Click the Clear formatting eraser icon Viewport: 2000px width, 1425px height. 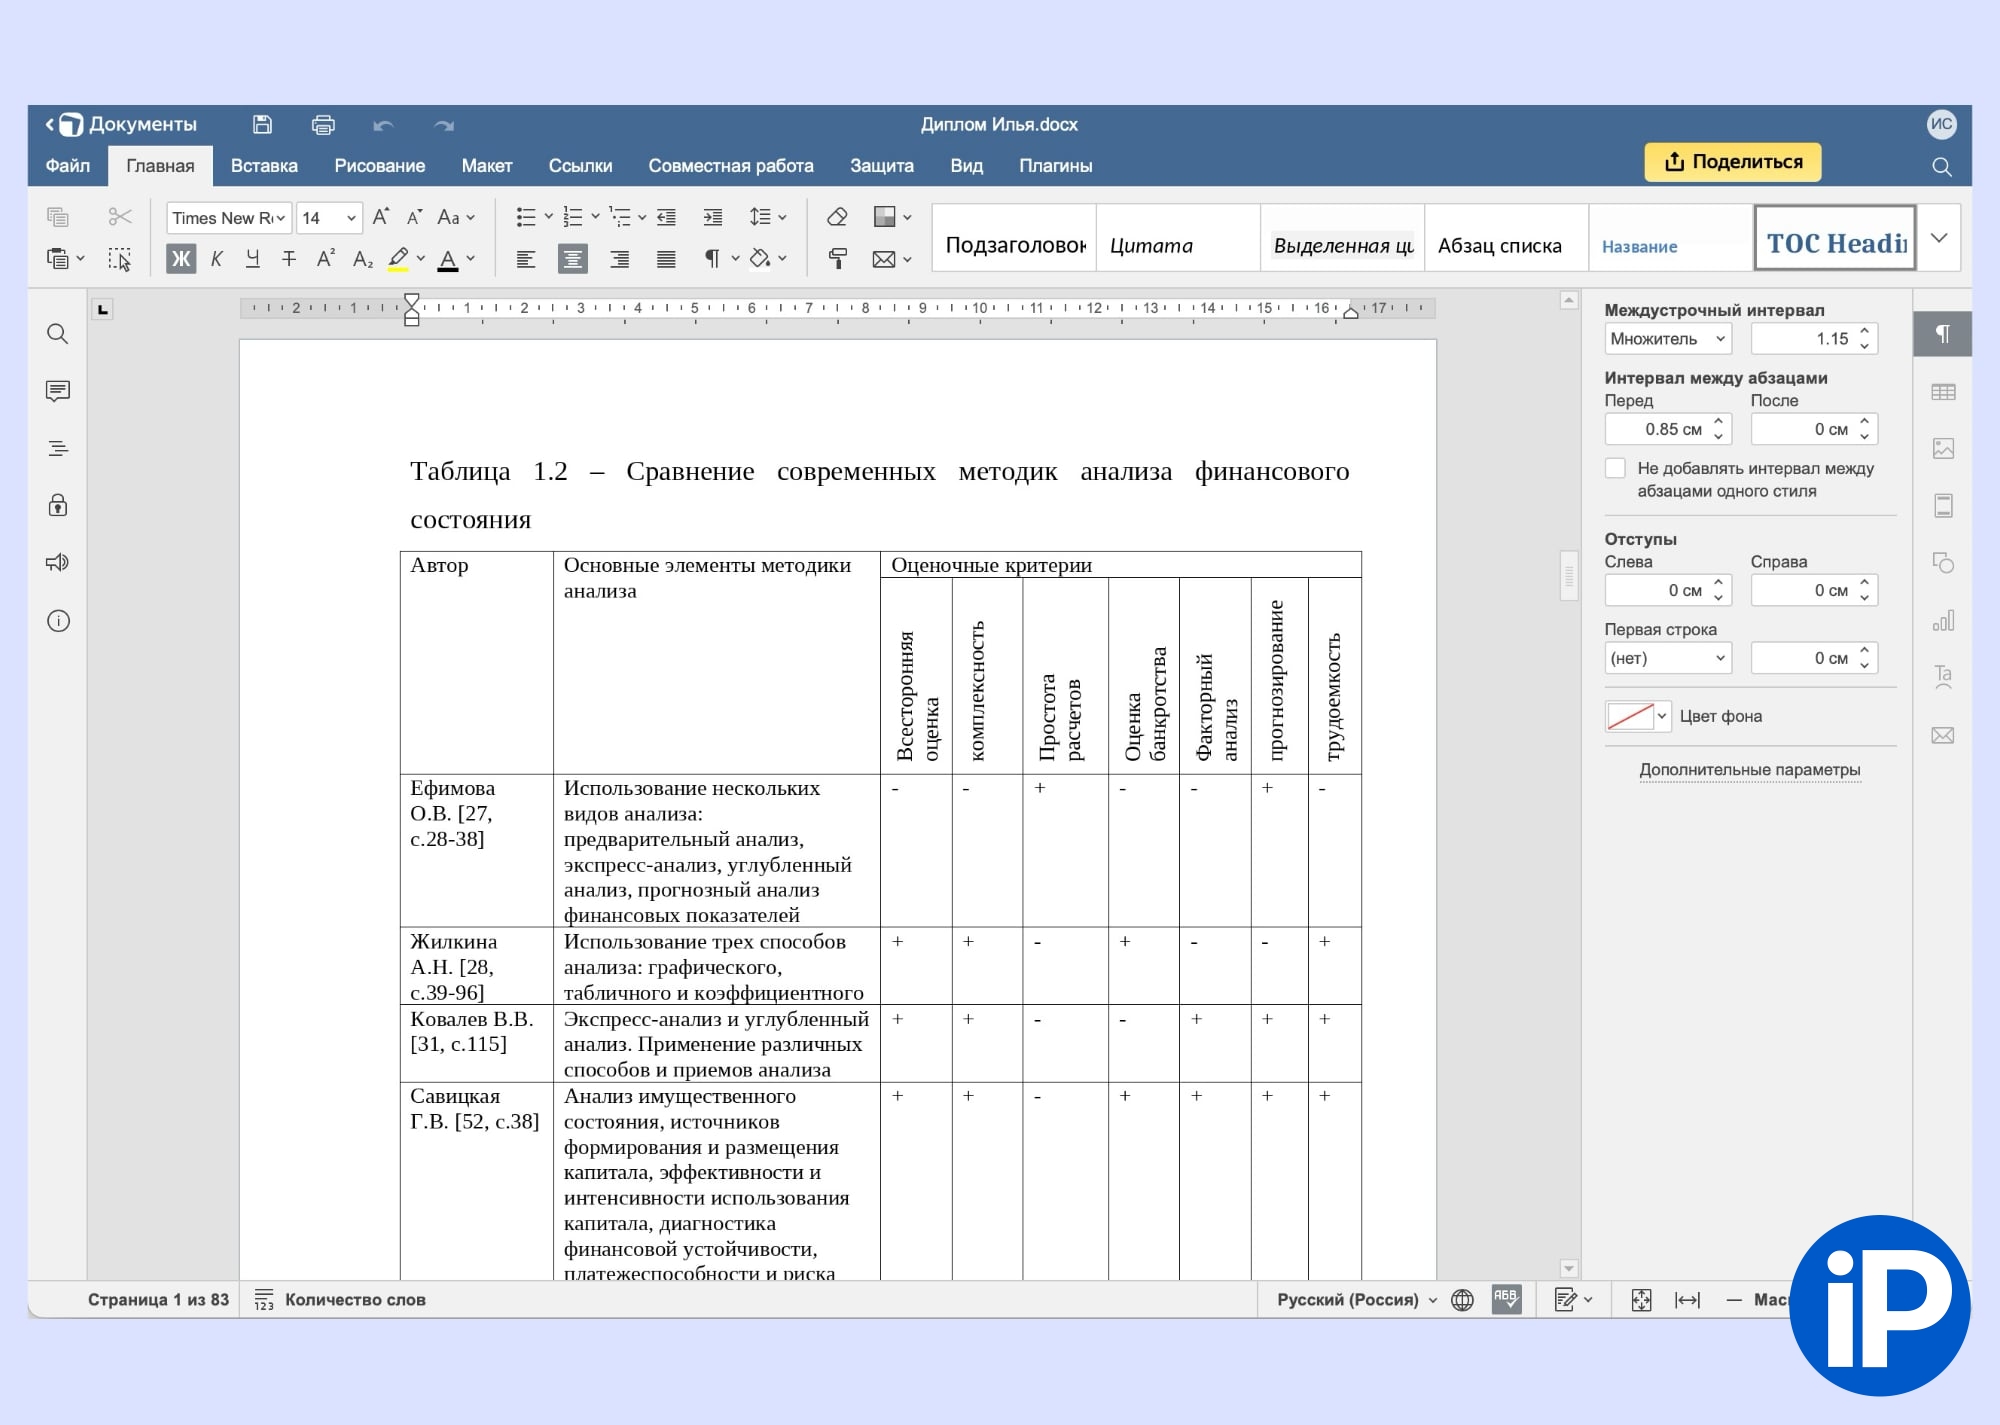[837, 217]
